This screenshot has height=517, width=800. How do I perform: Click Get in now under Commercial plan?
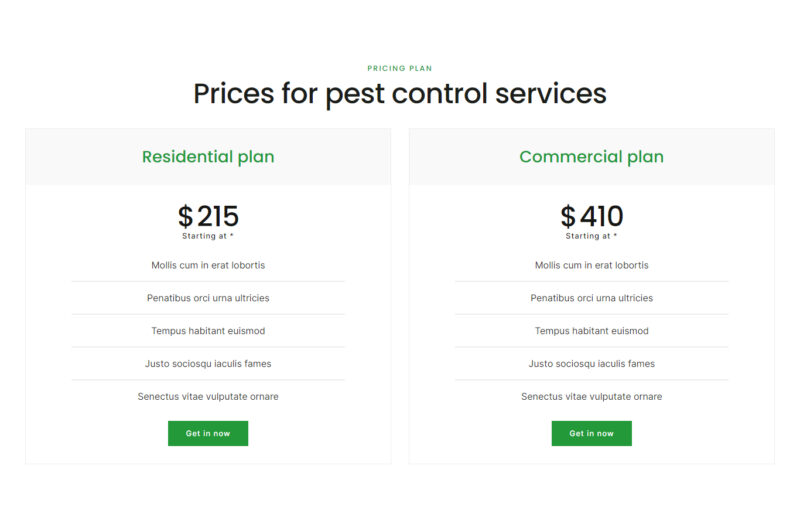pos(591,433)
